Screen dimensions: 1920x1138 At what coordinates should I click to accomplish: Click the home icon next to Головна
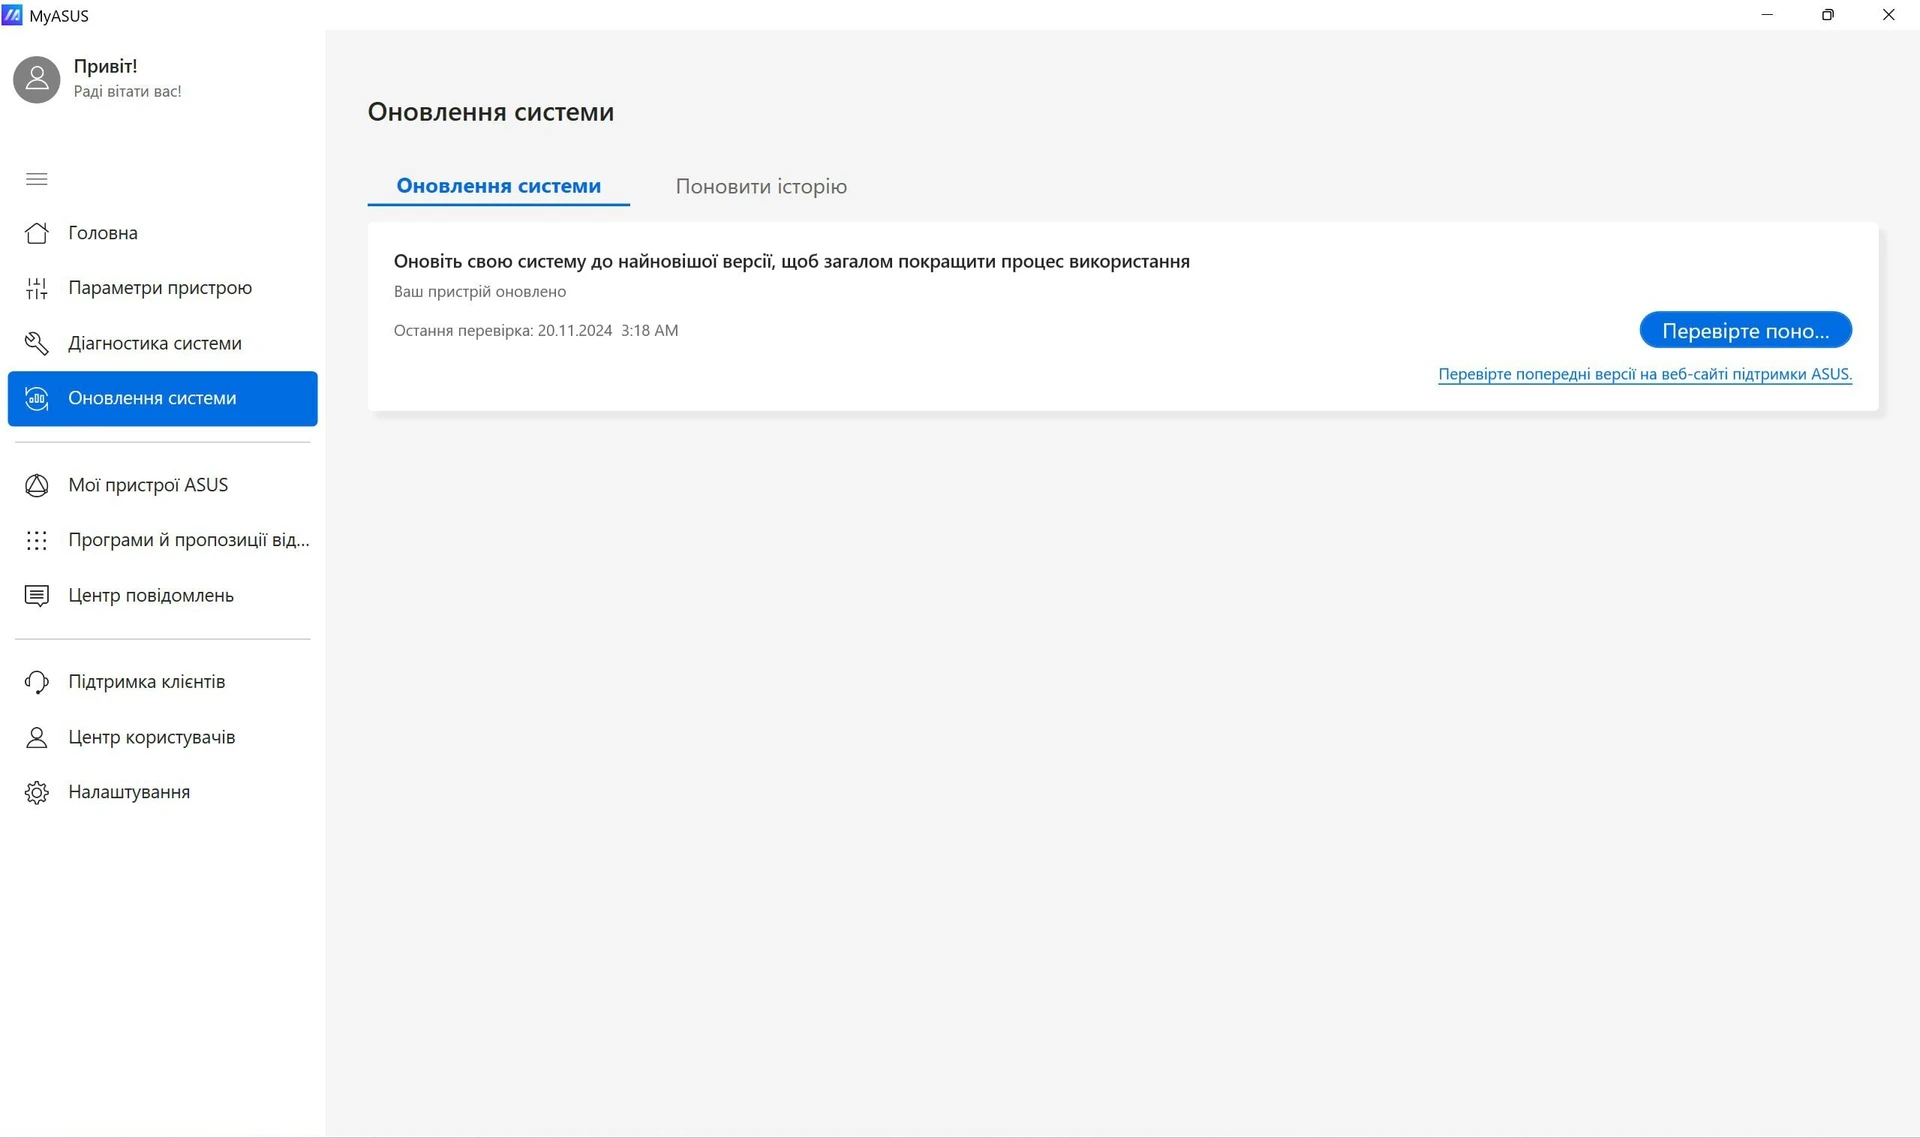(x=37, y=233)
